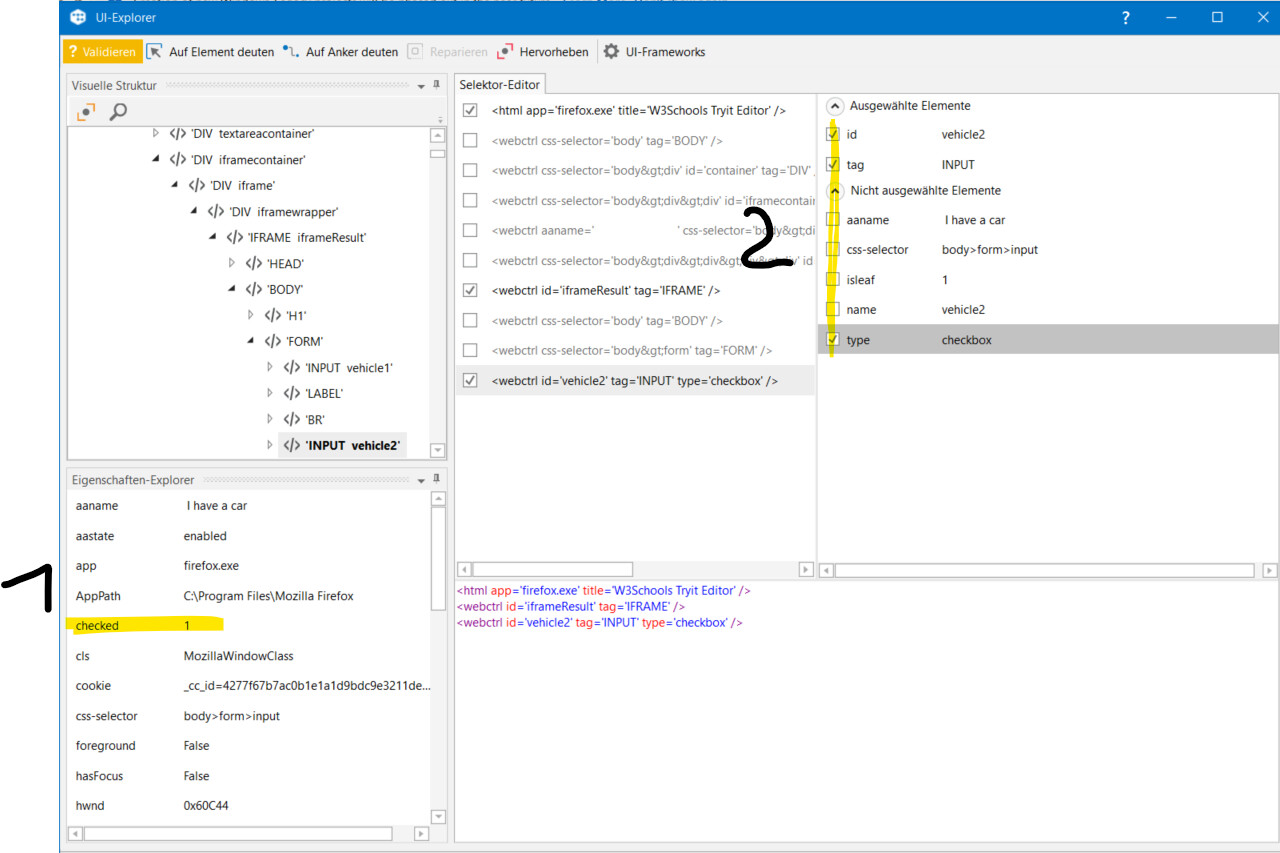Select the 'app firefox.exe' property row

coord(248,566)
